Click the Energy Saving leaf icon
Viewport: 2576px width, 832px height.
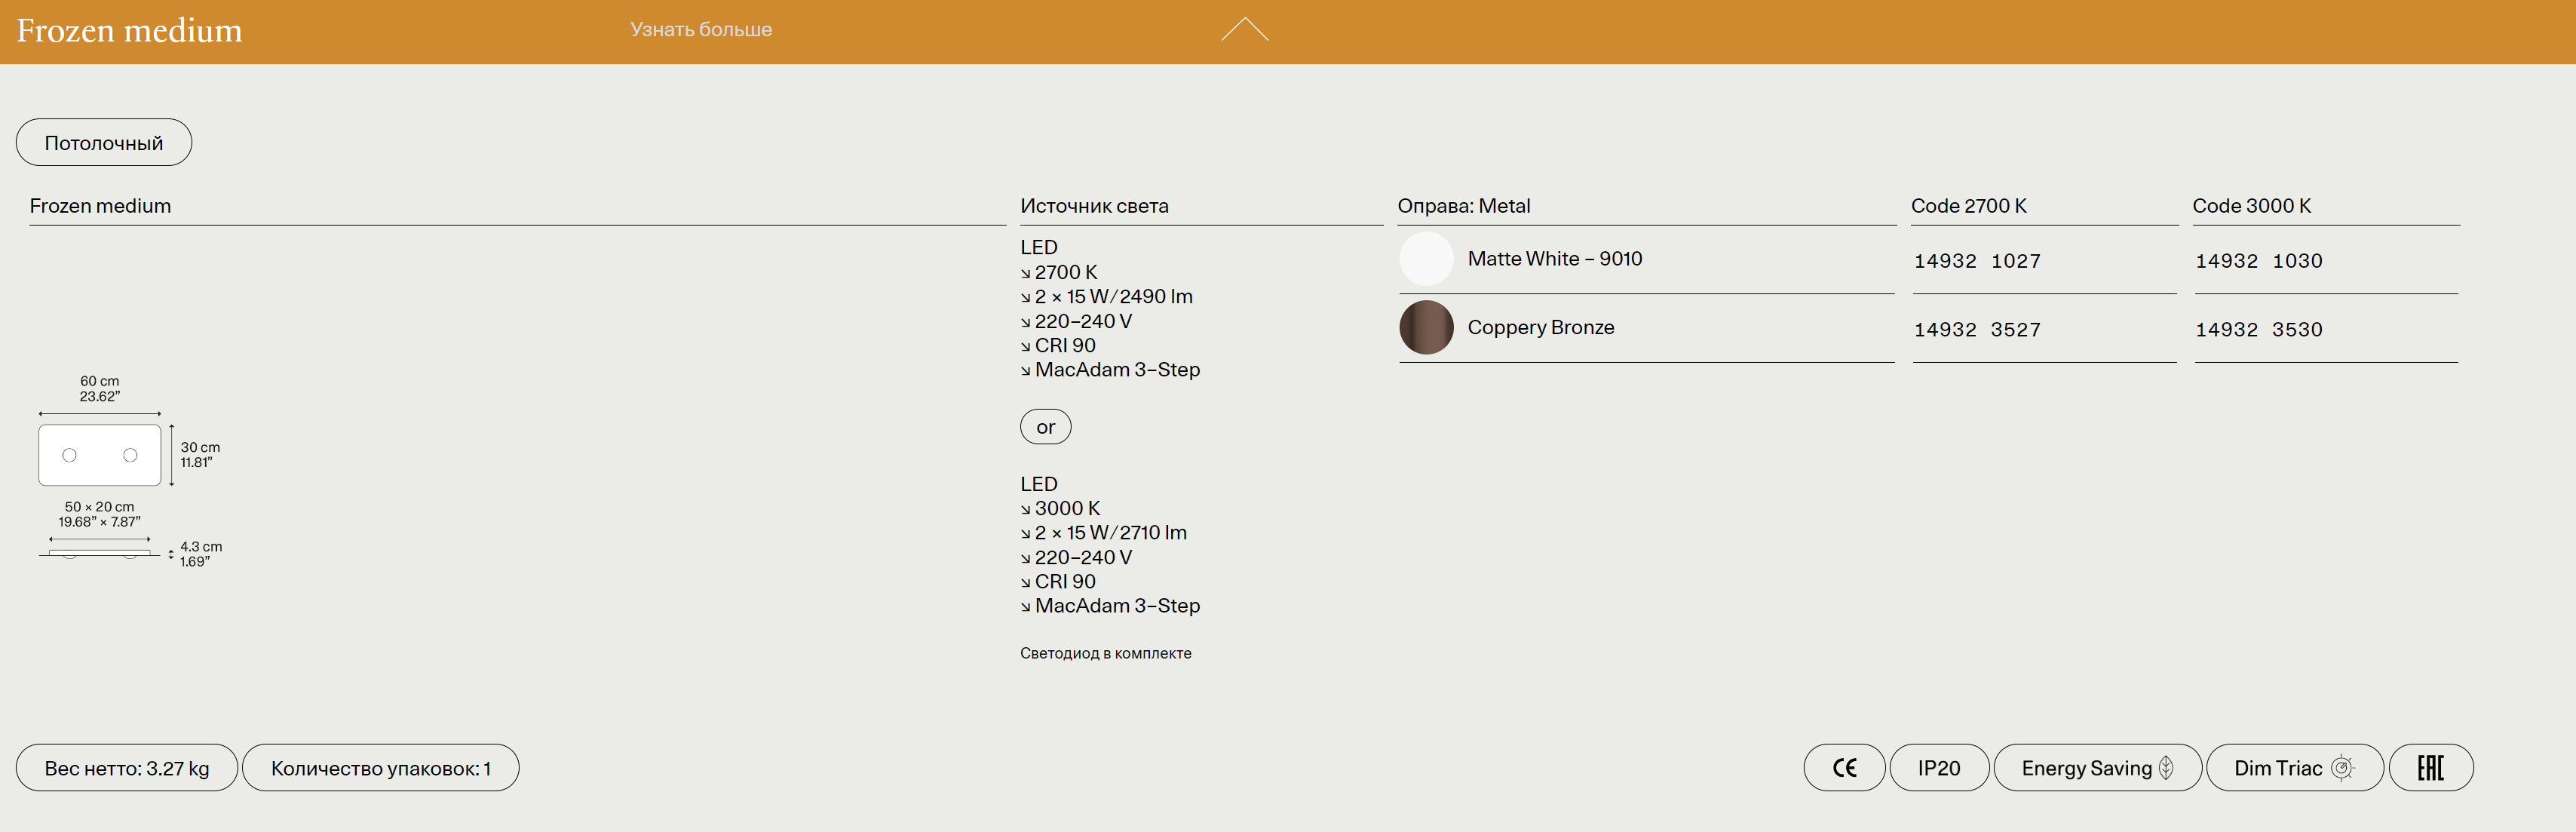click(2166, 768)
